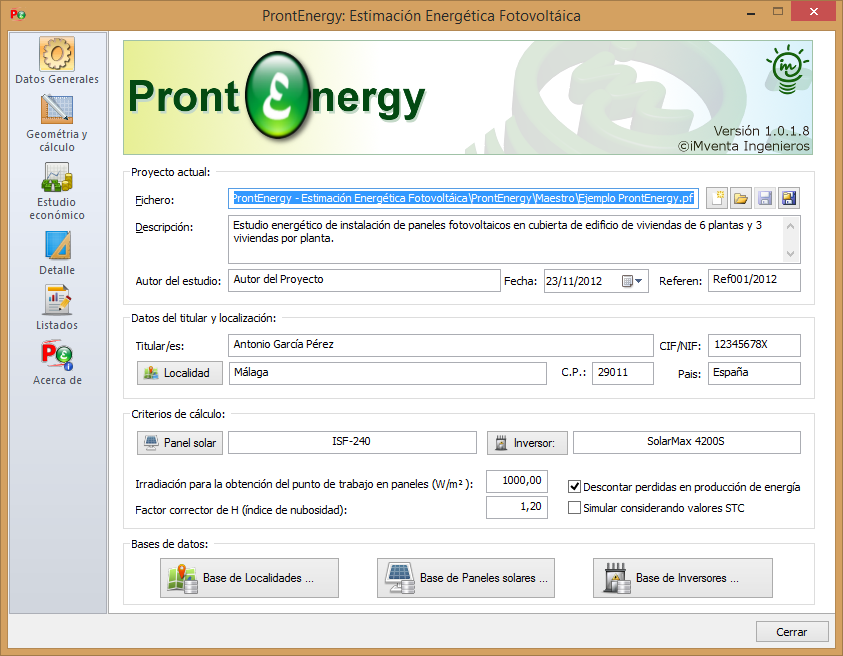
Task: Click the CIF/NIF field
Action: coord(754,345)
